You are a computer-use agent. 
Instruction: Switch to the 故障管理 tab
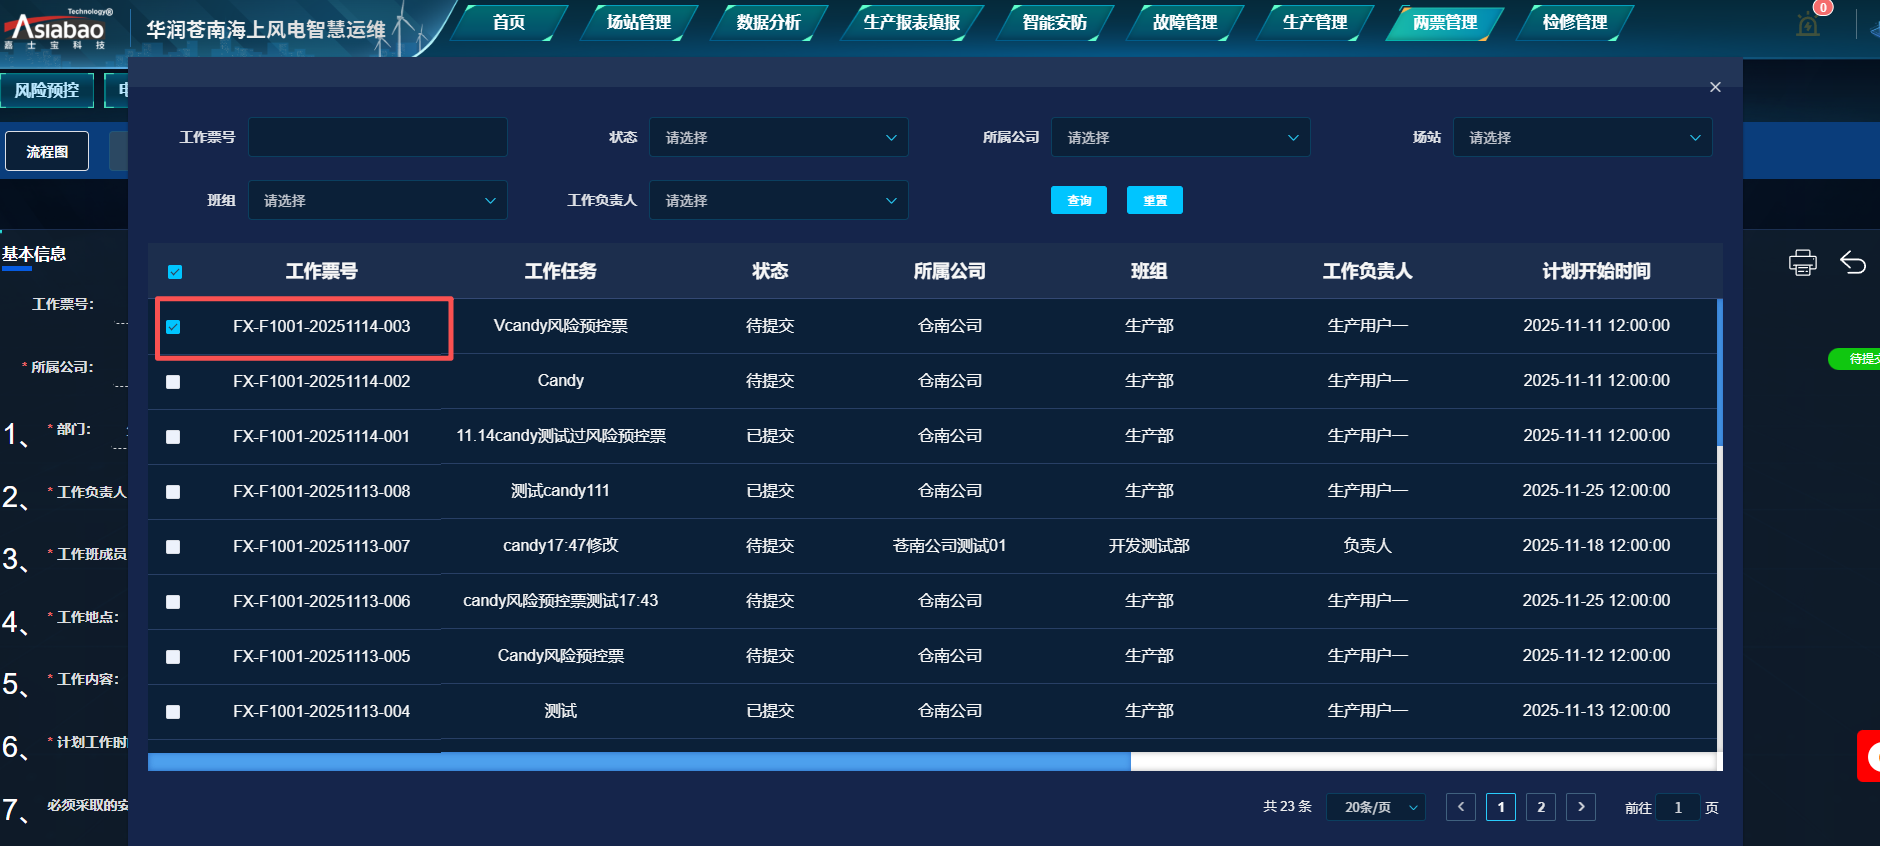1184,22
